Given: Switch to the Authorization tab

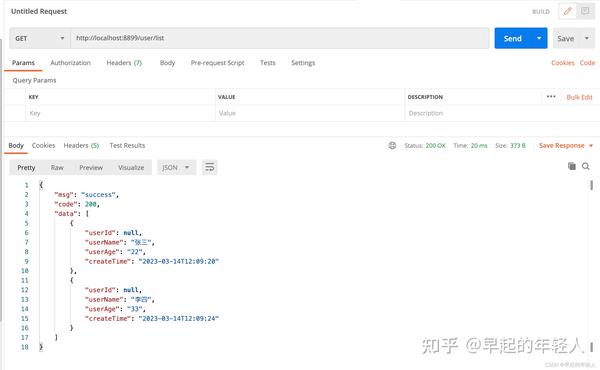Looking at the screenshot, I should coord(70,63).
